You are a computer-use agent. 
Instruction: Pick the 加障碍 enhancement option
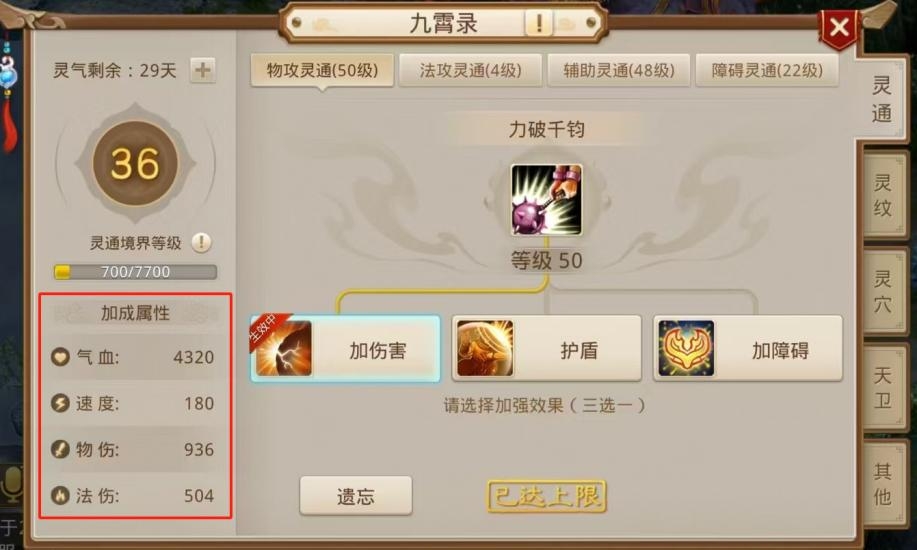pos(747,349)
